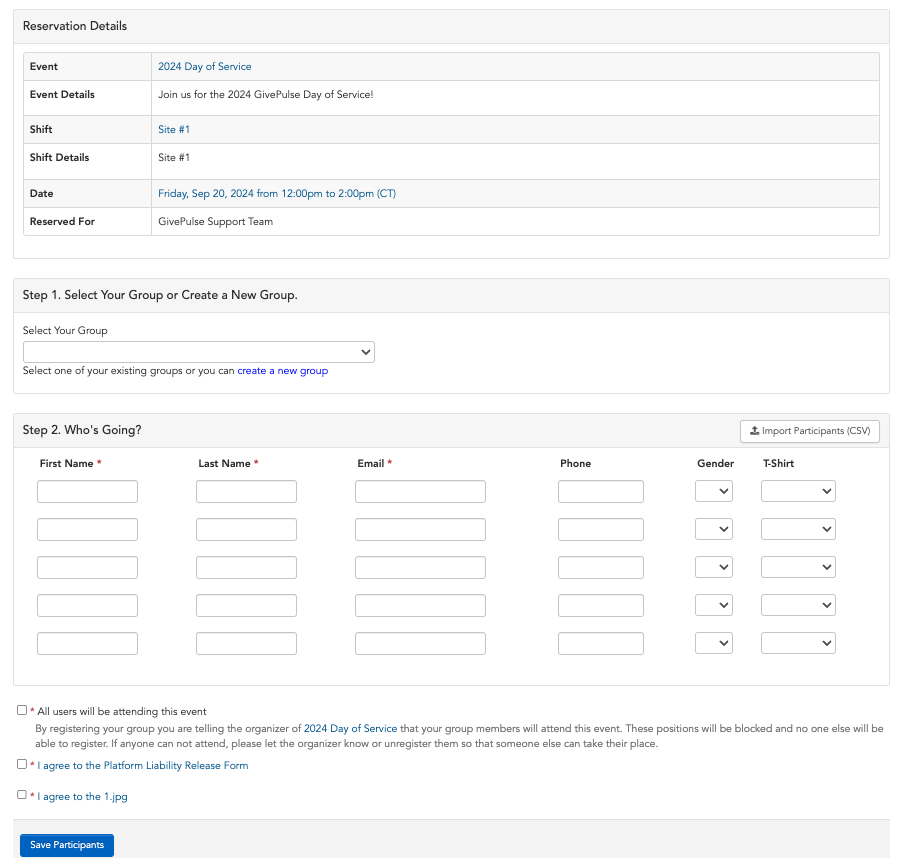Click the 'Step 2. Who's Going?' heading
The height and width of the screenshot is (858, 908).
click(x=82, y=430)
